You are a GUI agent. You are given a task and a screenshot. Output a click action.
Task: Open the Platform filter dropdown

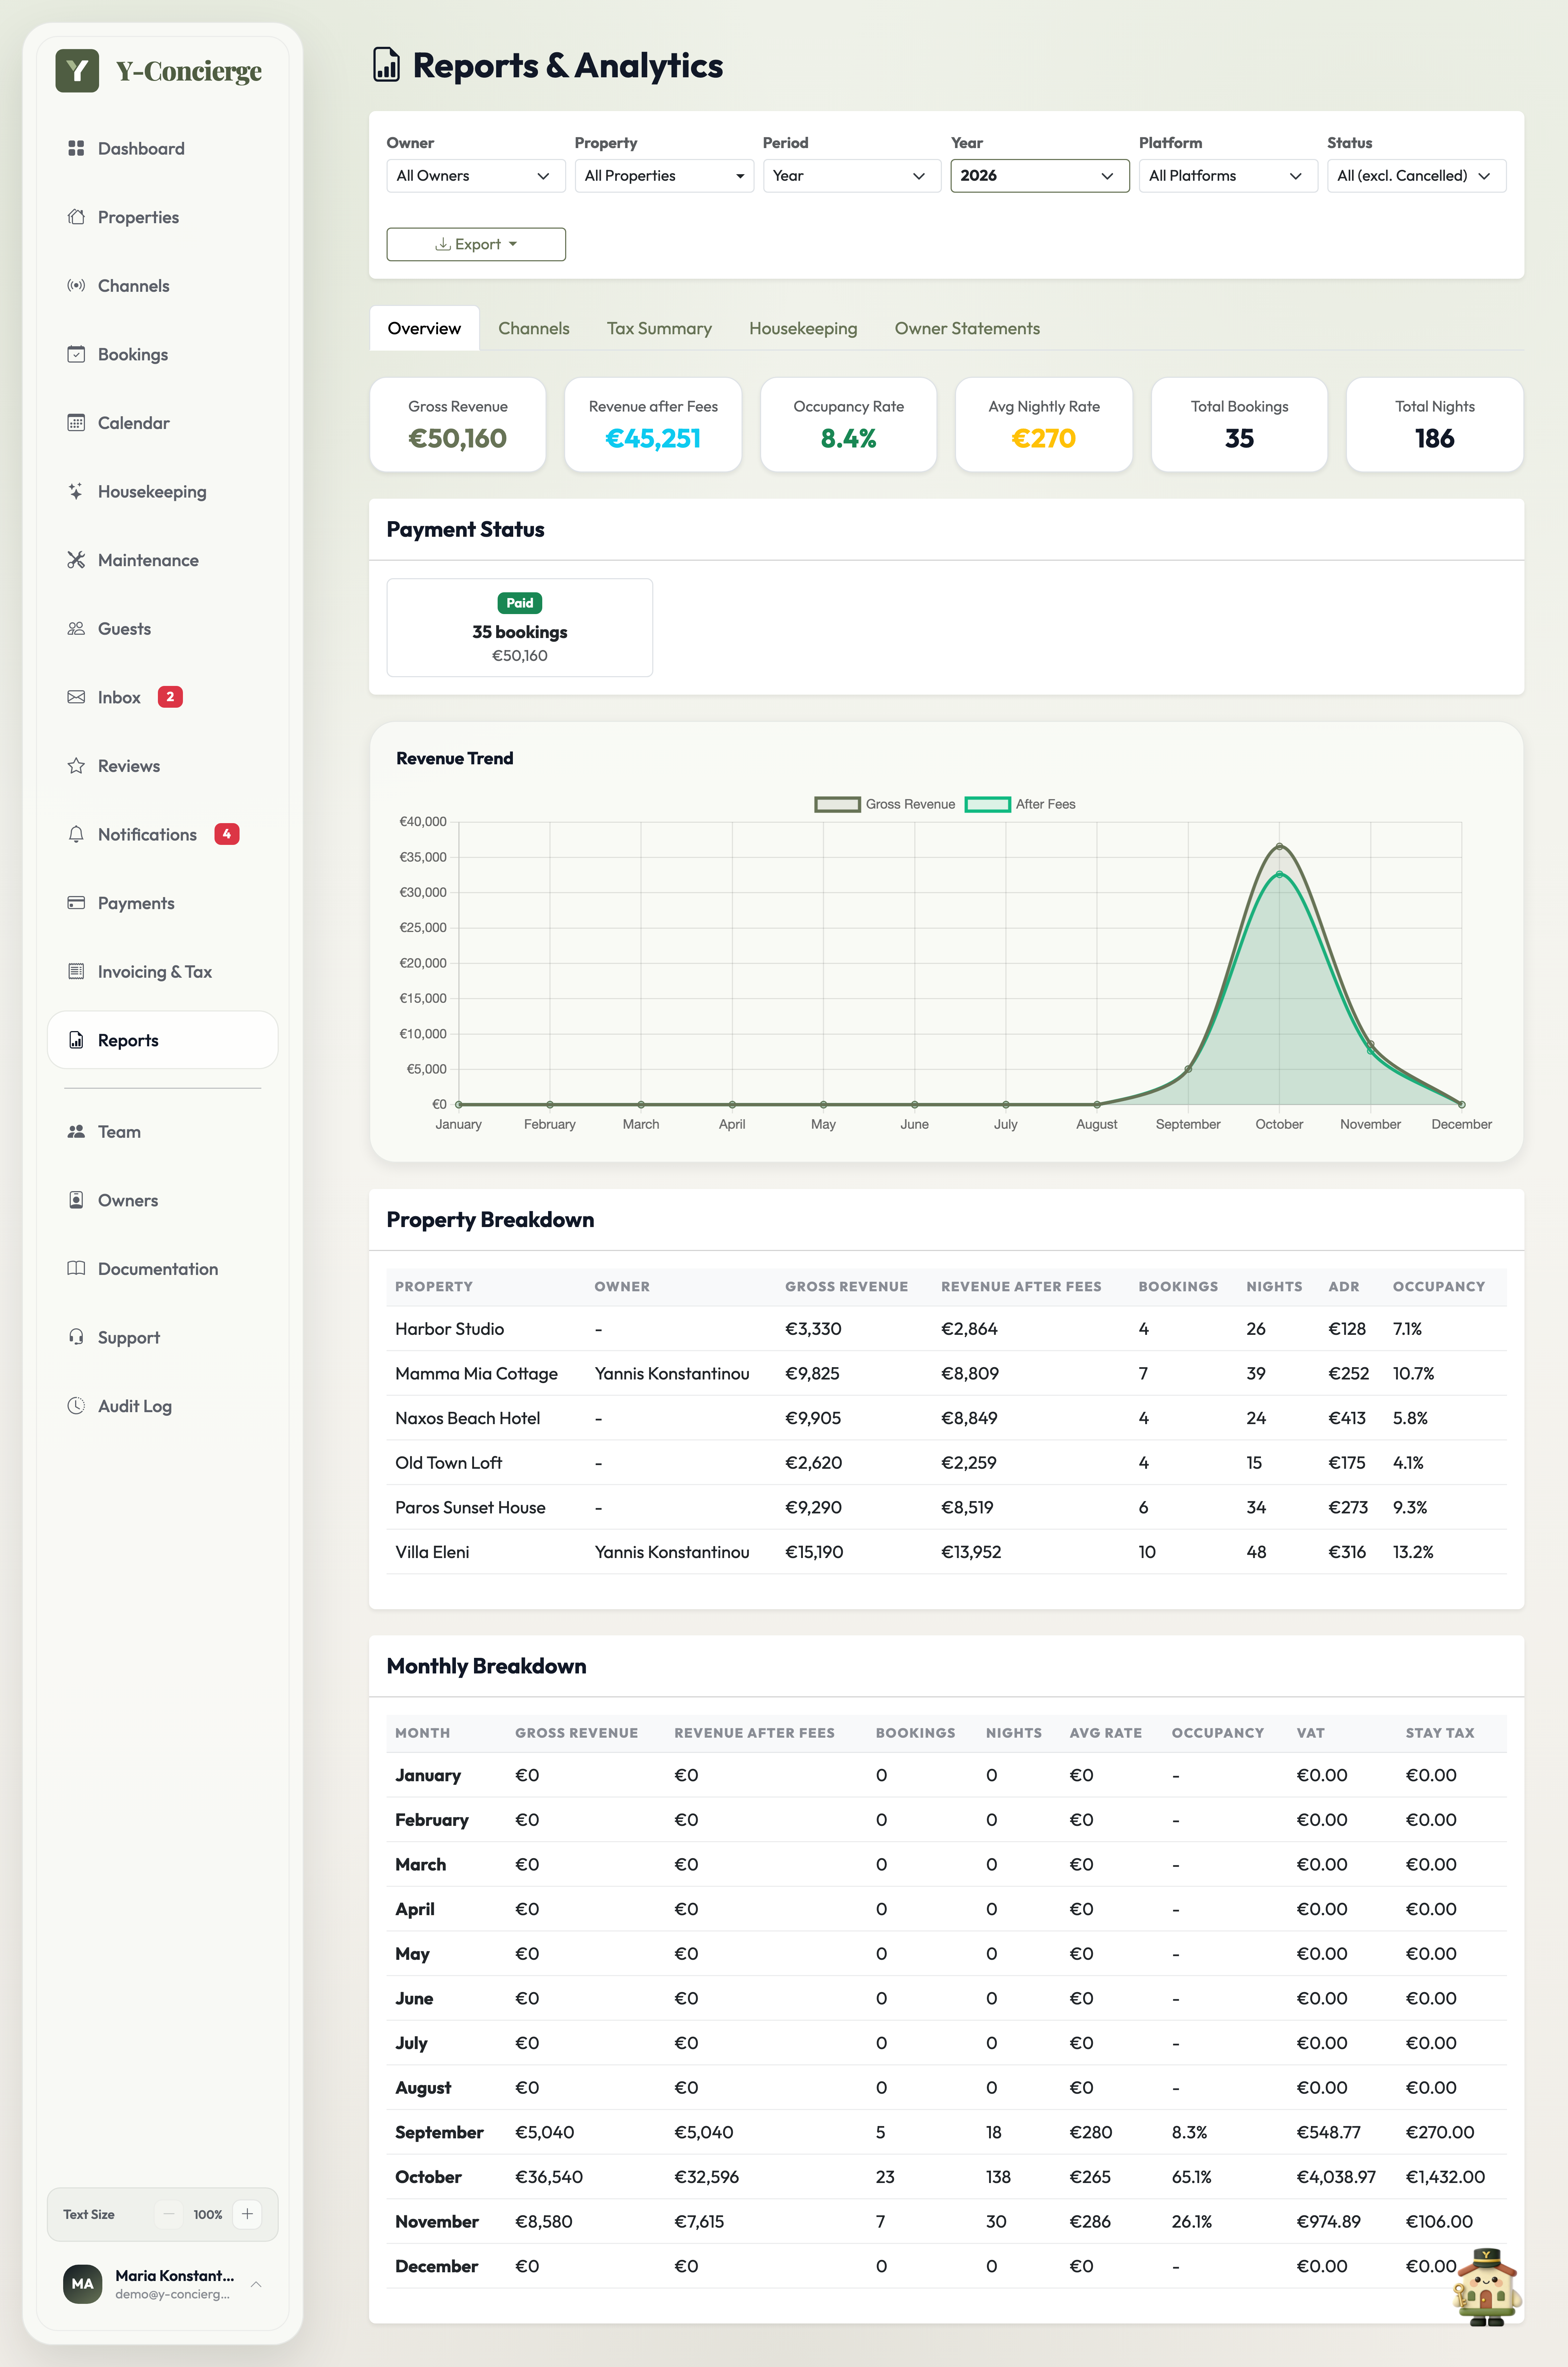coord(1228,176)
